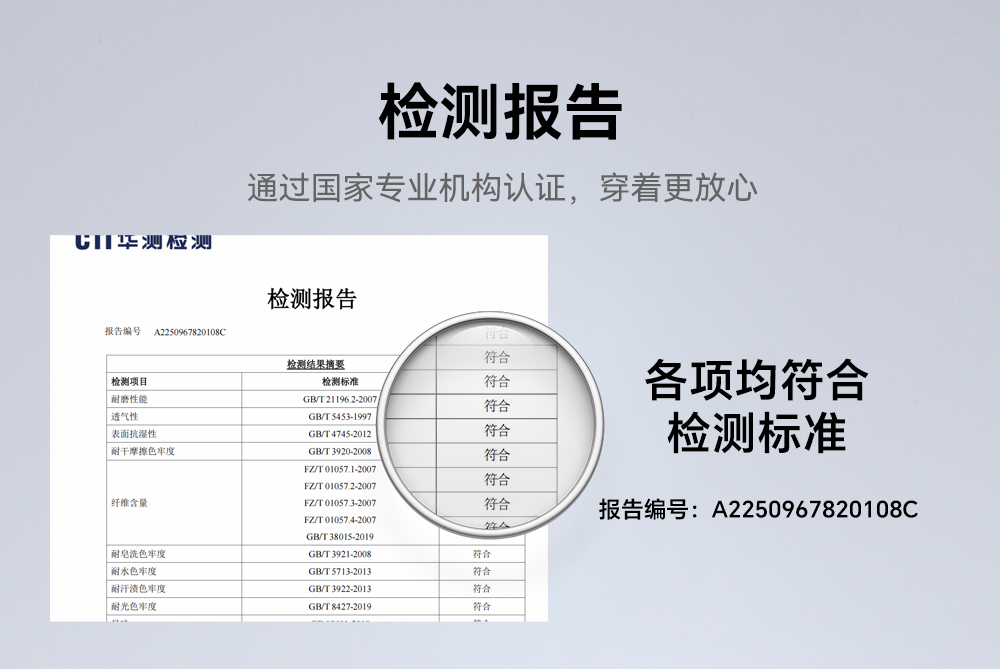The width and height of the screenshot is (1000, 669).
Task: Click the 透气性 table row label
Action: (125, 416)
